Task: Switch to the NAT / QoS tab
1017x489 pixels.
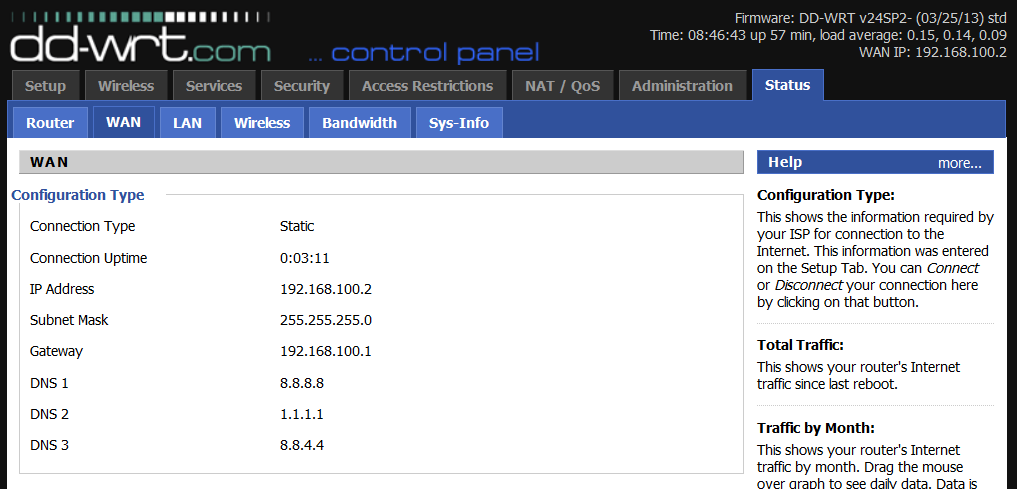Action: (x=562, y=86)
